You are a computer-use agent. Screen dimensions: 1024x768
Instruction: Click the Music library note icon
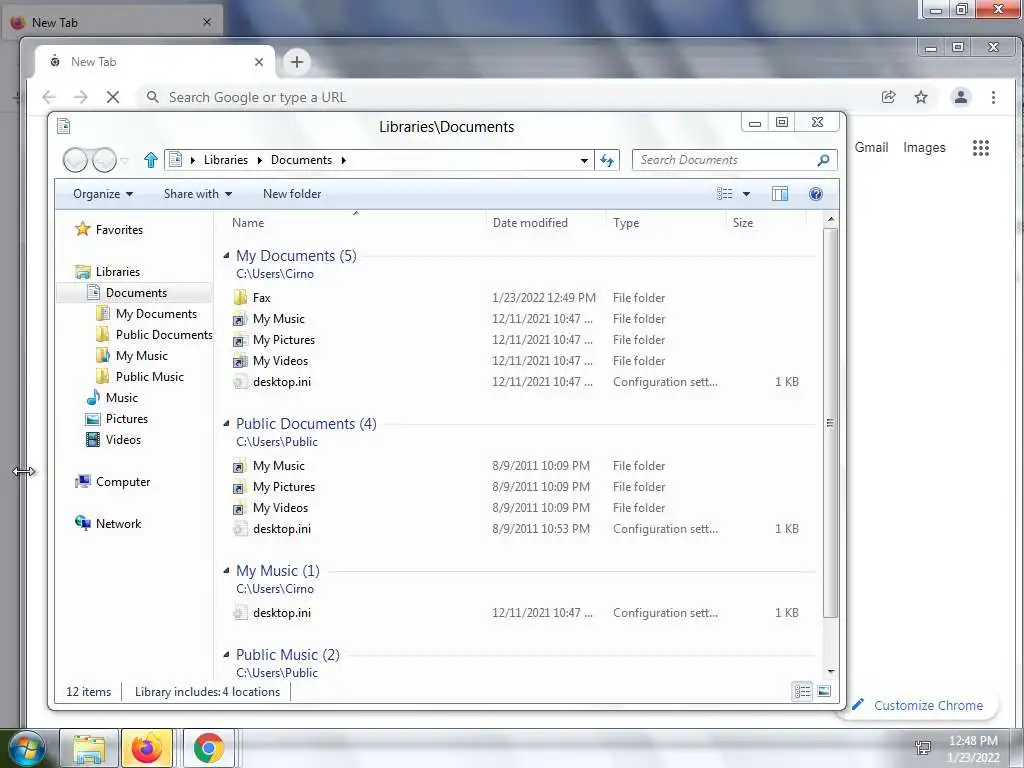tap(93, 398)
